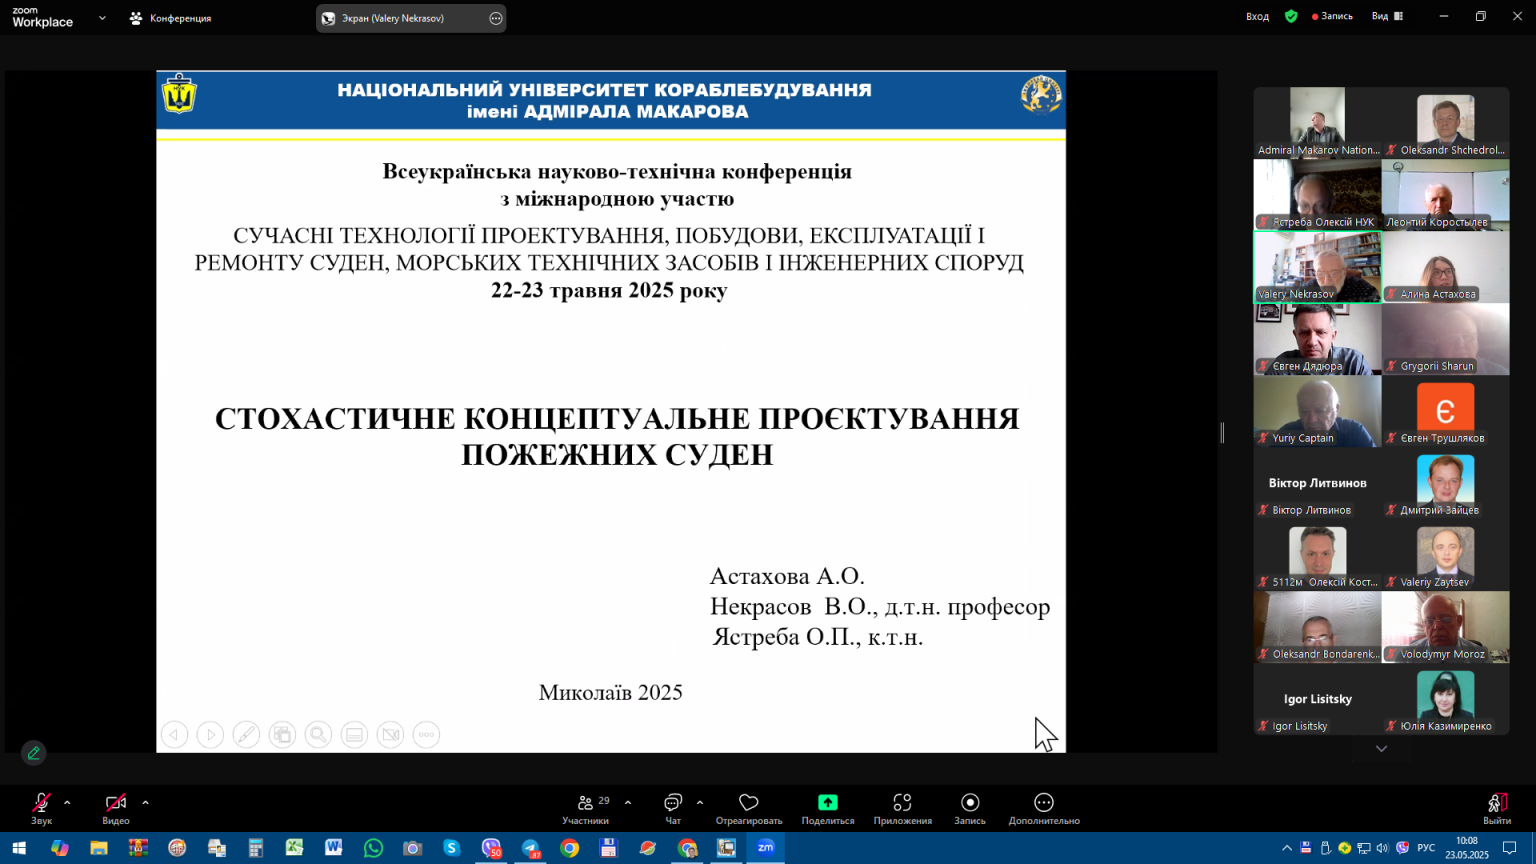Click Zoom taskbar icon
The width and height of the screenshot is (1536, 864).
pos(766,848)
